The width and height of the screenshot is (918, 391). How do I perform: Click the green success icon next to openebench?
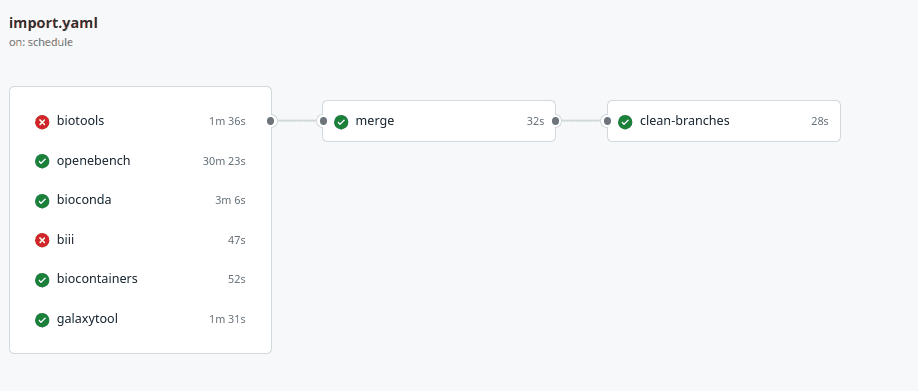(x=42, y=161)
